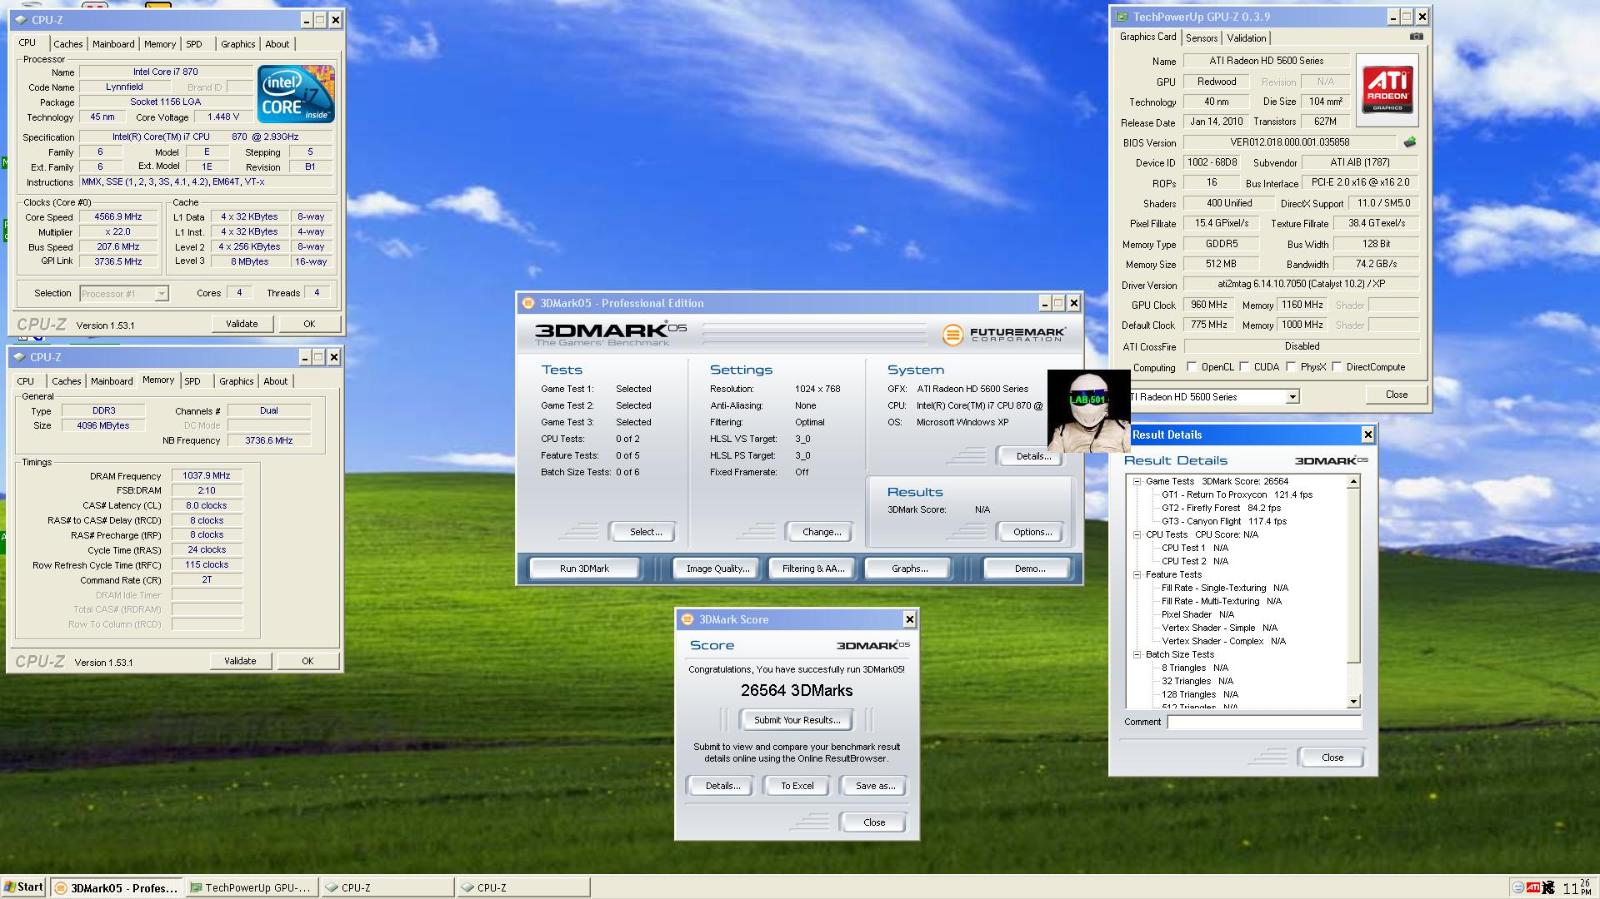This screenshot has height=899, width=1600.
Task: Click Submit Your Results button
Action: click(797, 720)
